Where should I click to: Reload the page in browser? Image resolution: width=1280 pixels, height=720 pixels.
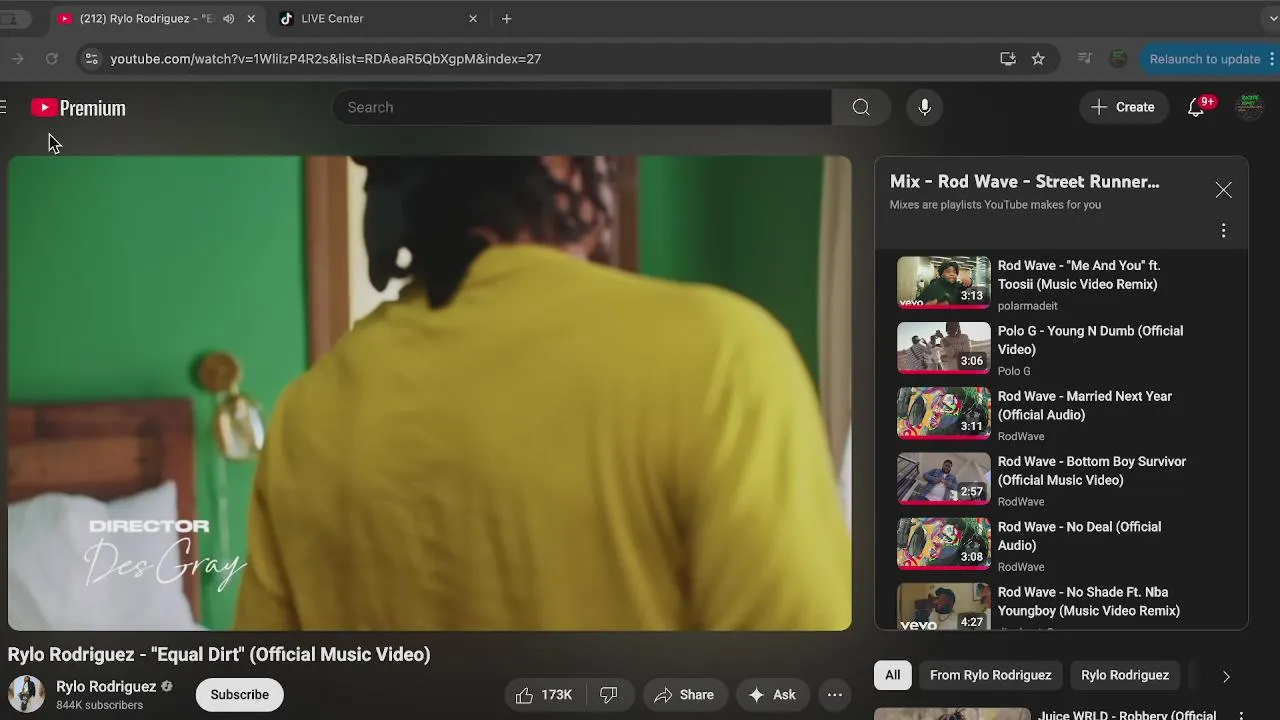pyautogui.click(x=52, y=59)
